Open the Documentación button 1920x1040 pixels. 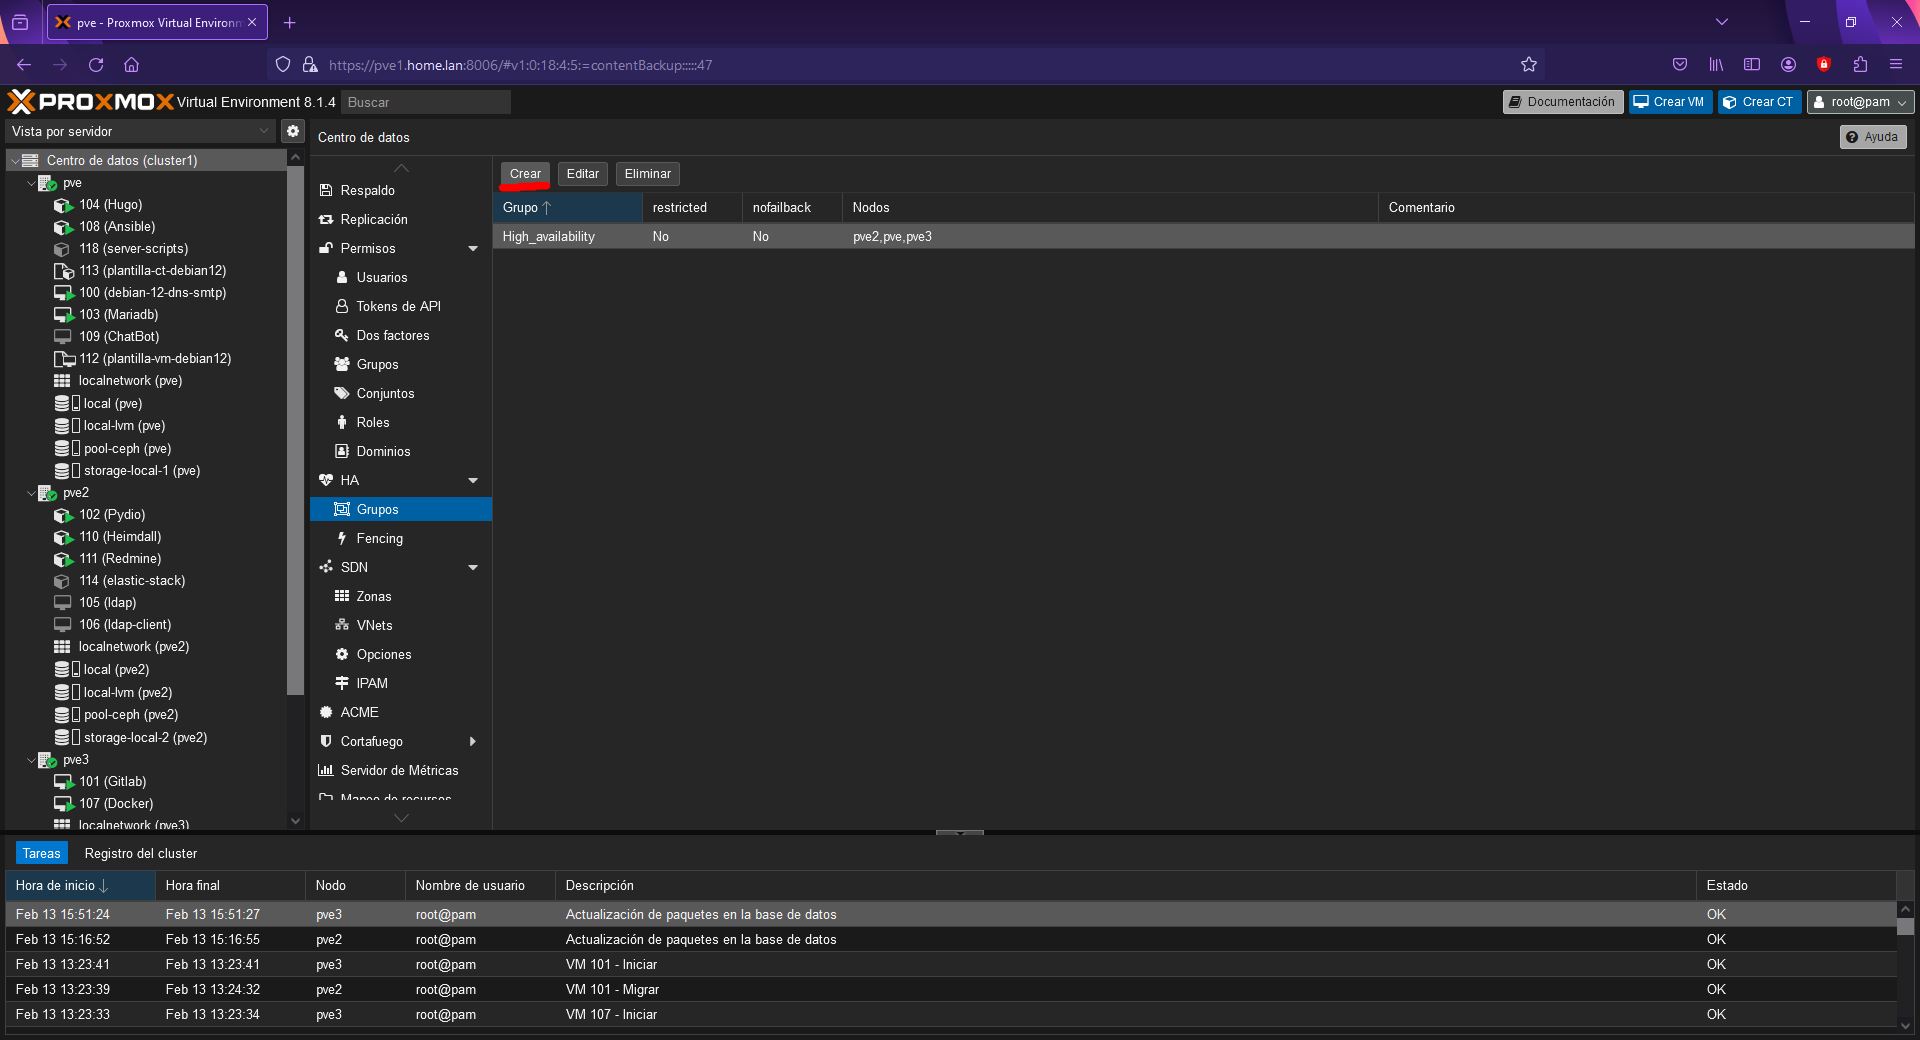click(1562, 102)
